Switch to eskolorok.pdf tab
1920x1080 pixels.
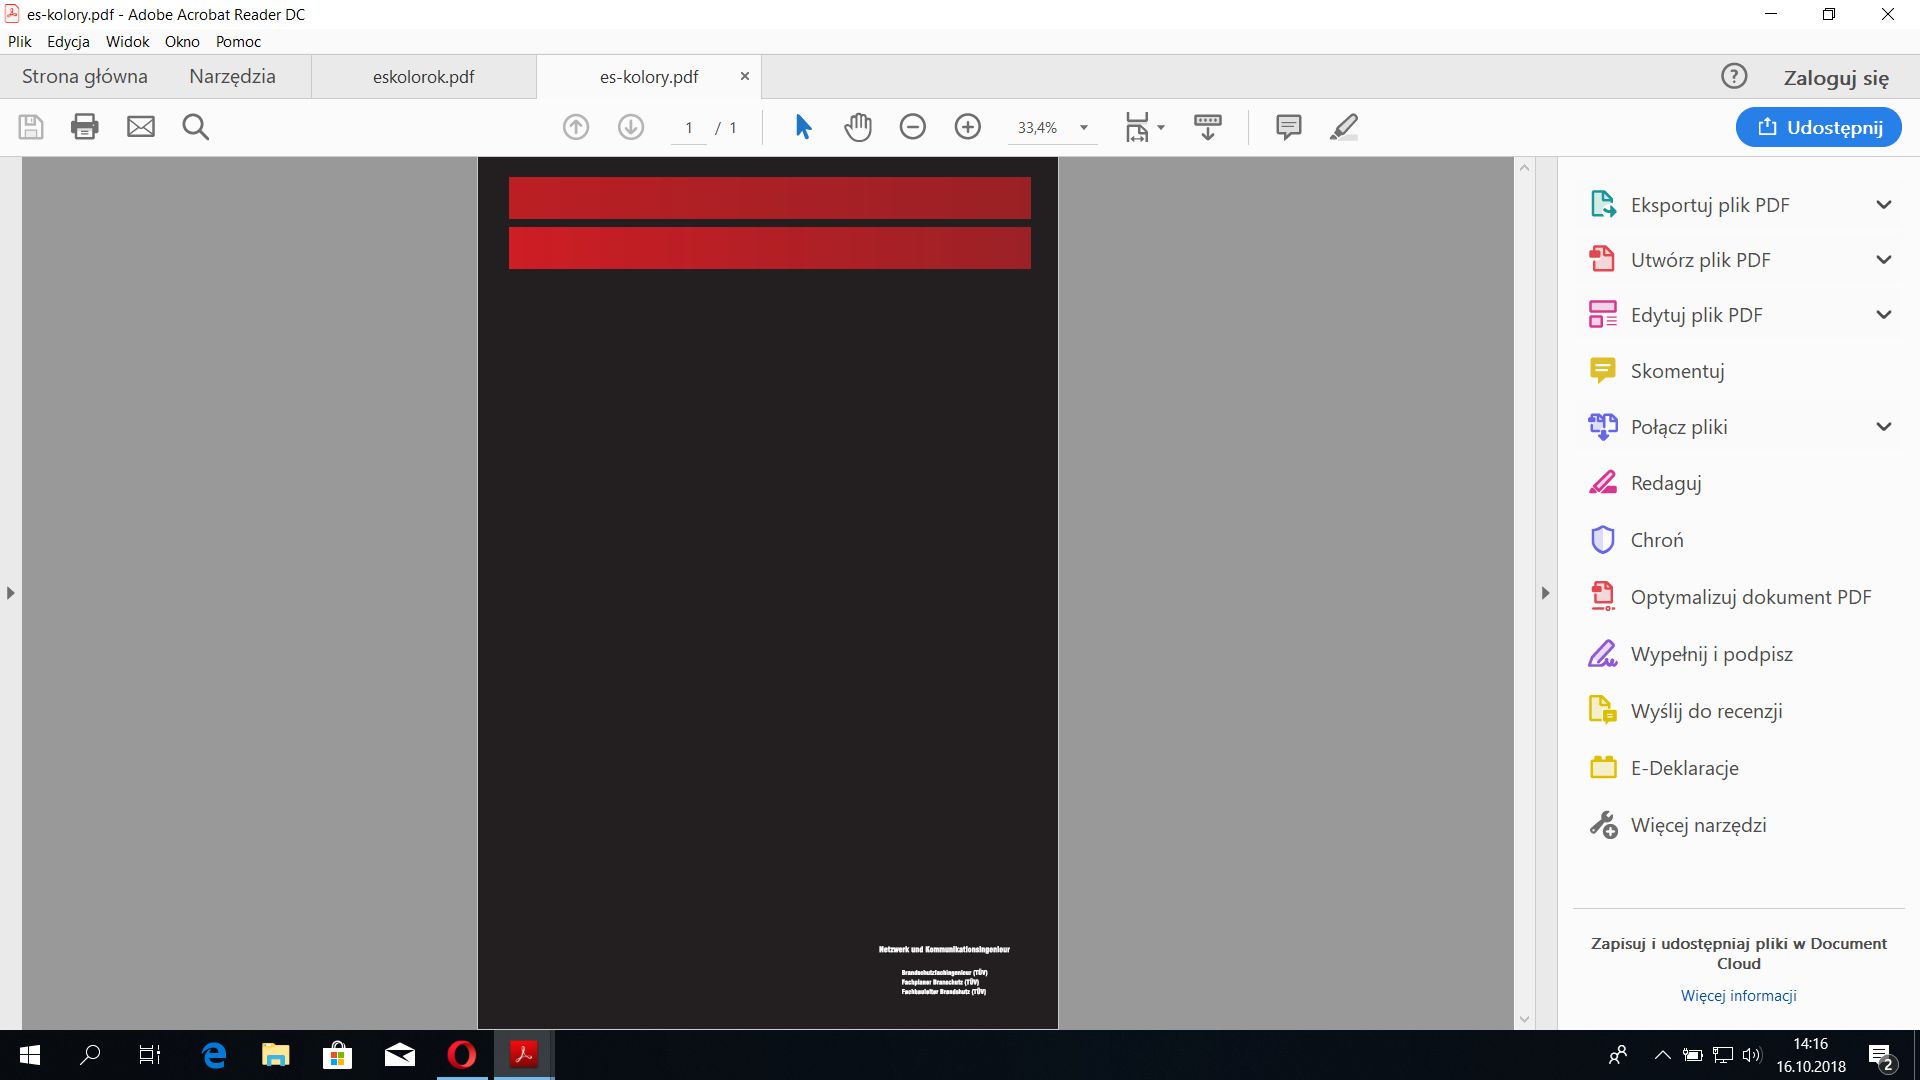423,77
